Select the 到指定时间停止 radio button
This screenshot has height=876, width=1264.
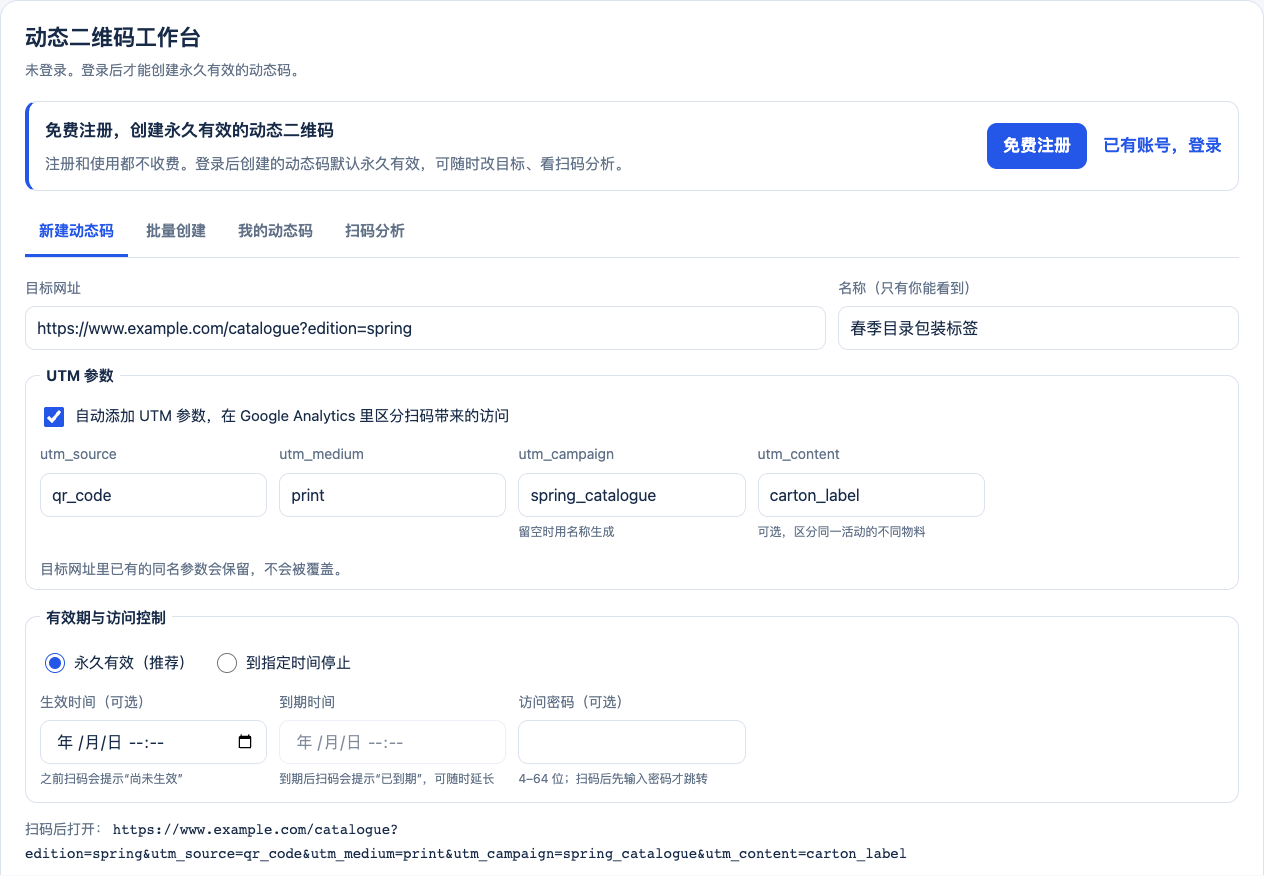click(227, 663)
